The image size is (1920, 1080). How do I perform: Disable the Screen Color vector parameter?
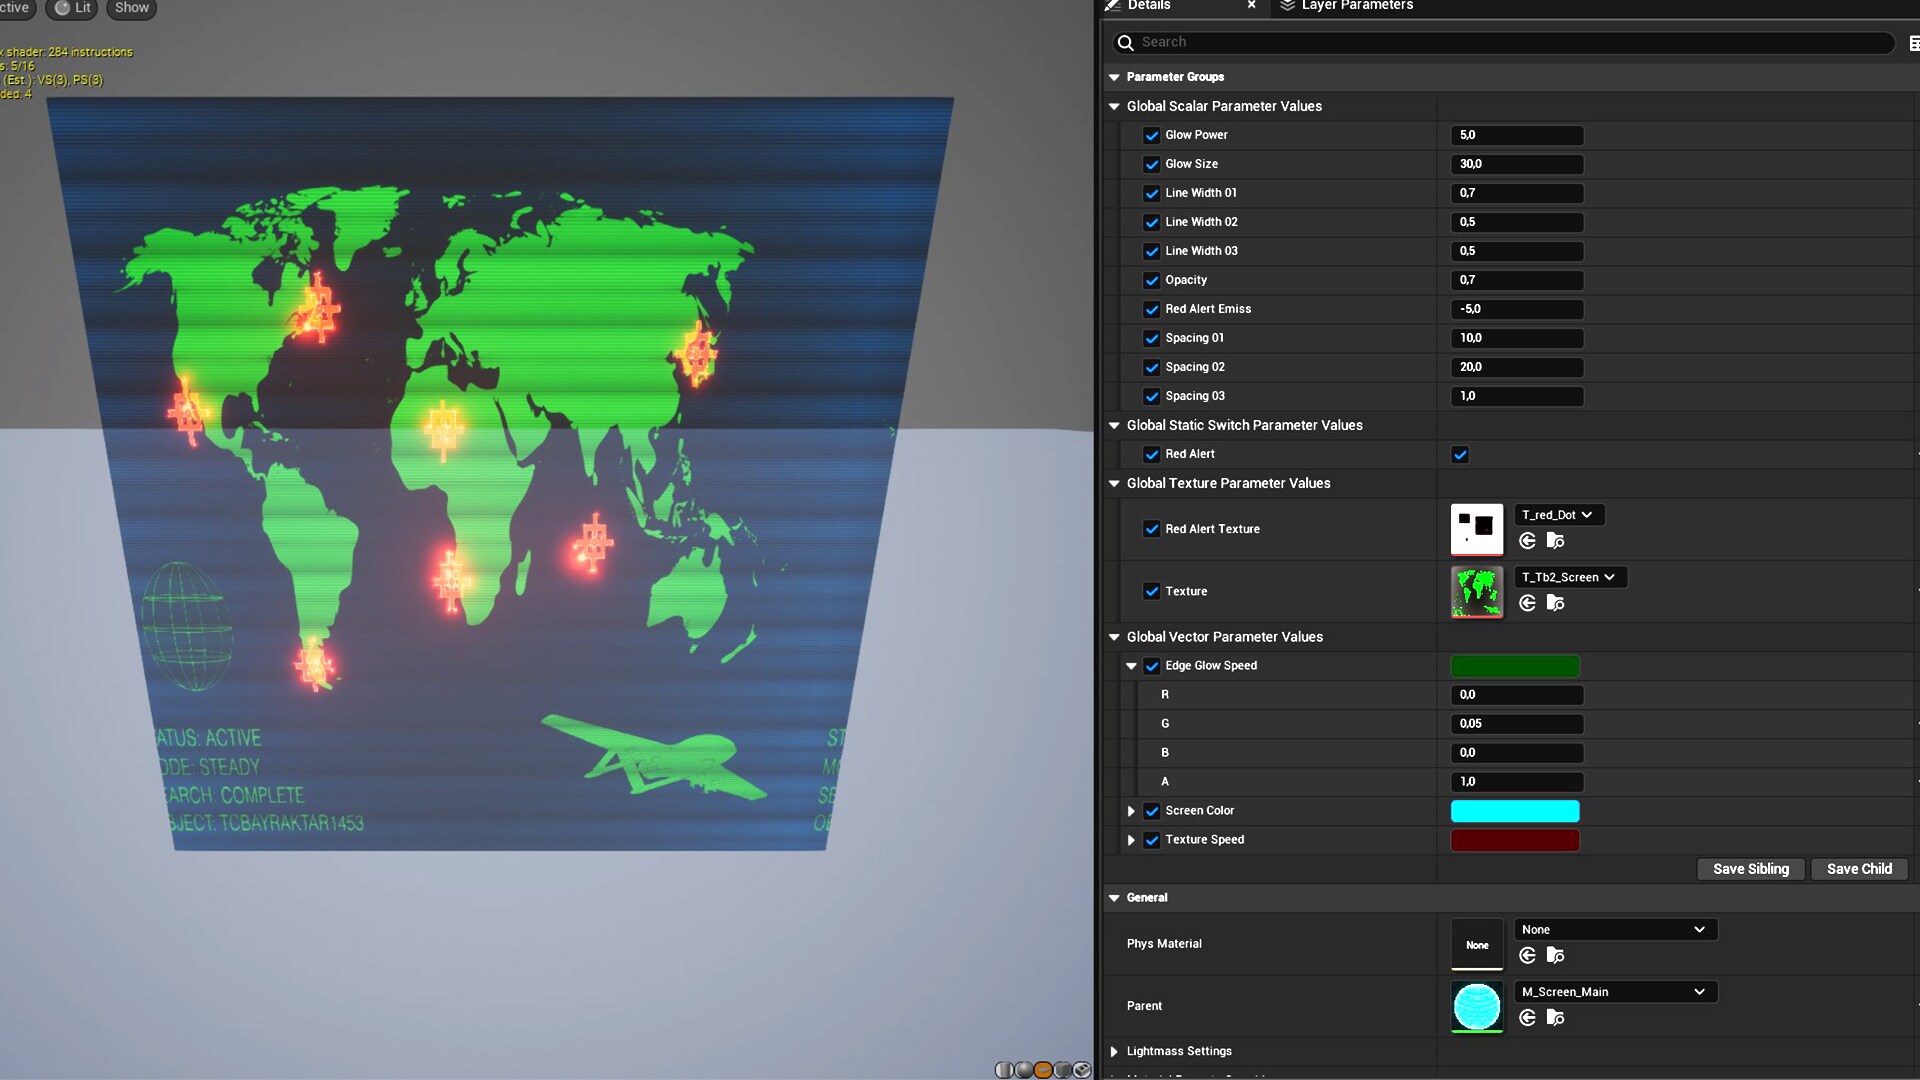tap(1151, 811)
